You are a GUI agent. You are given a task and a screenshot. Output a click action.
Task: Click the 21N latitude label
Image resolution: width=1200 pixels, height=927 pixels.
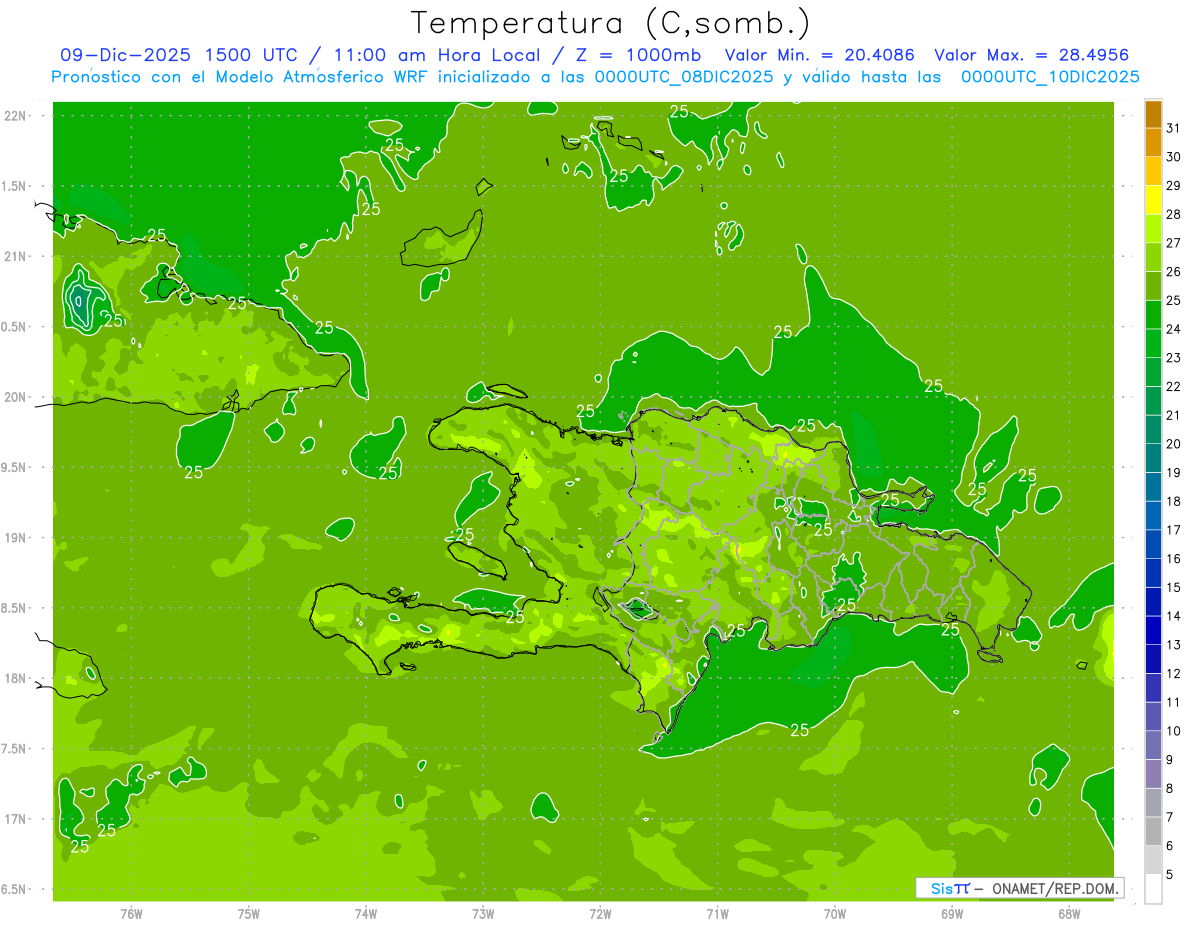pos(17,256)
